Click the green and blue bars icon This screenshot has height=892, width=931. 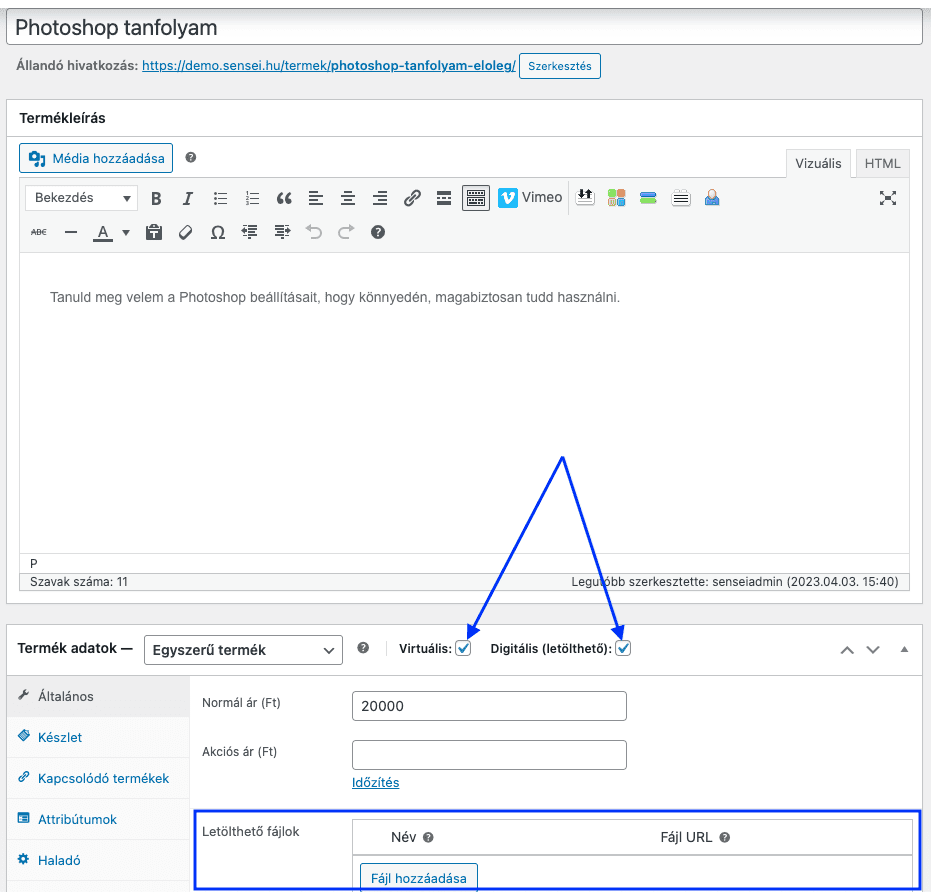(648, 198)
